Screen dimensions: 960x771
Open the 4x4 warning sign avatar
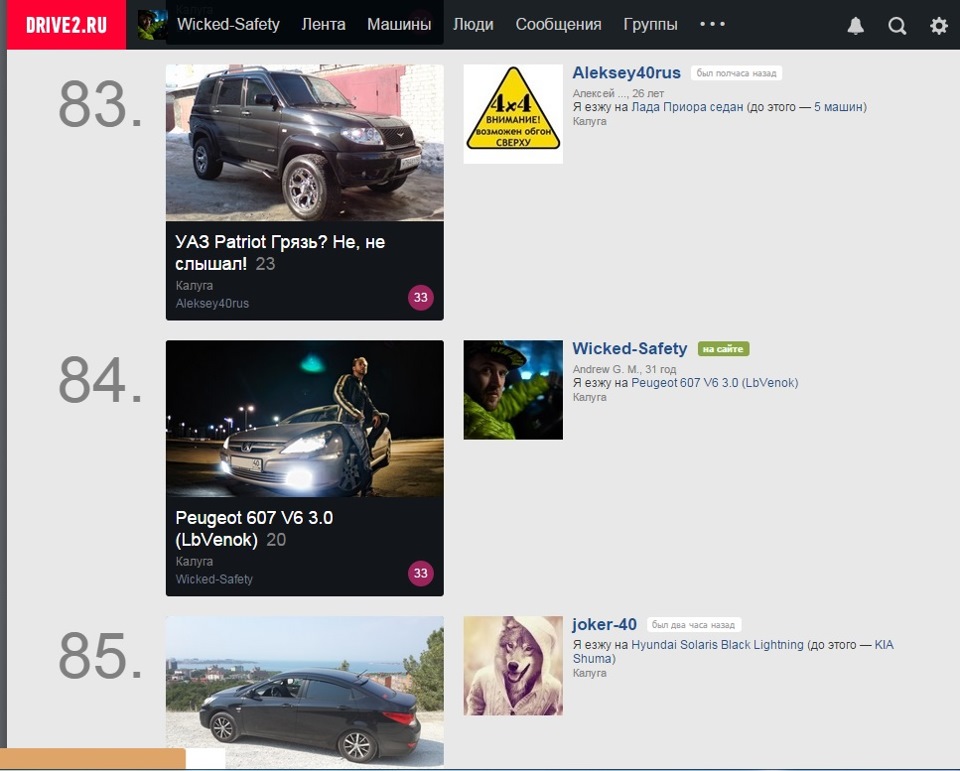[513, 114]
